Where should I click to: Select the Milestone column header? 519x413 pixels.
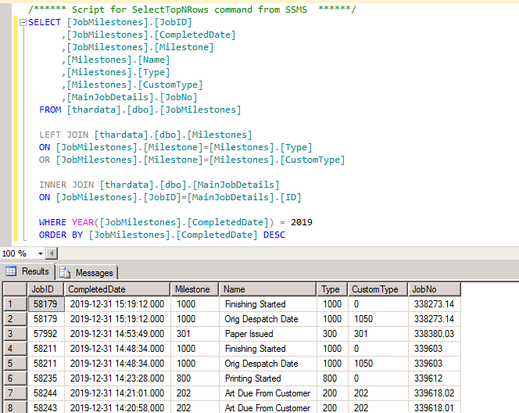(x=194, y=289)
